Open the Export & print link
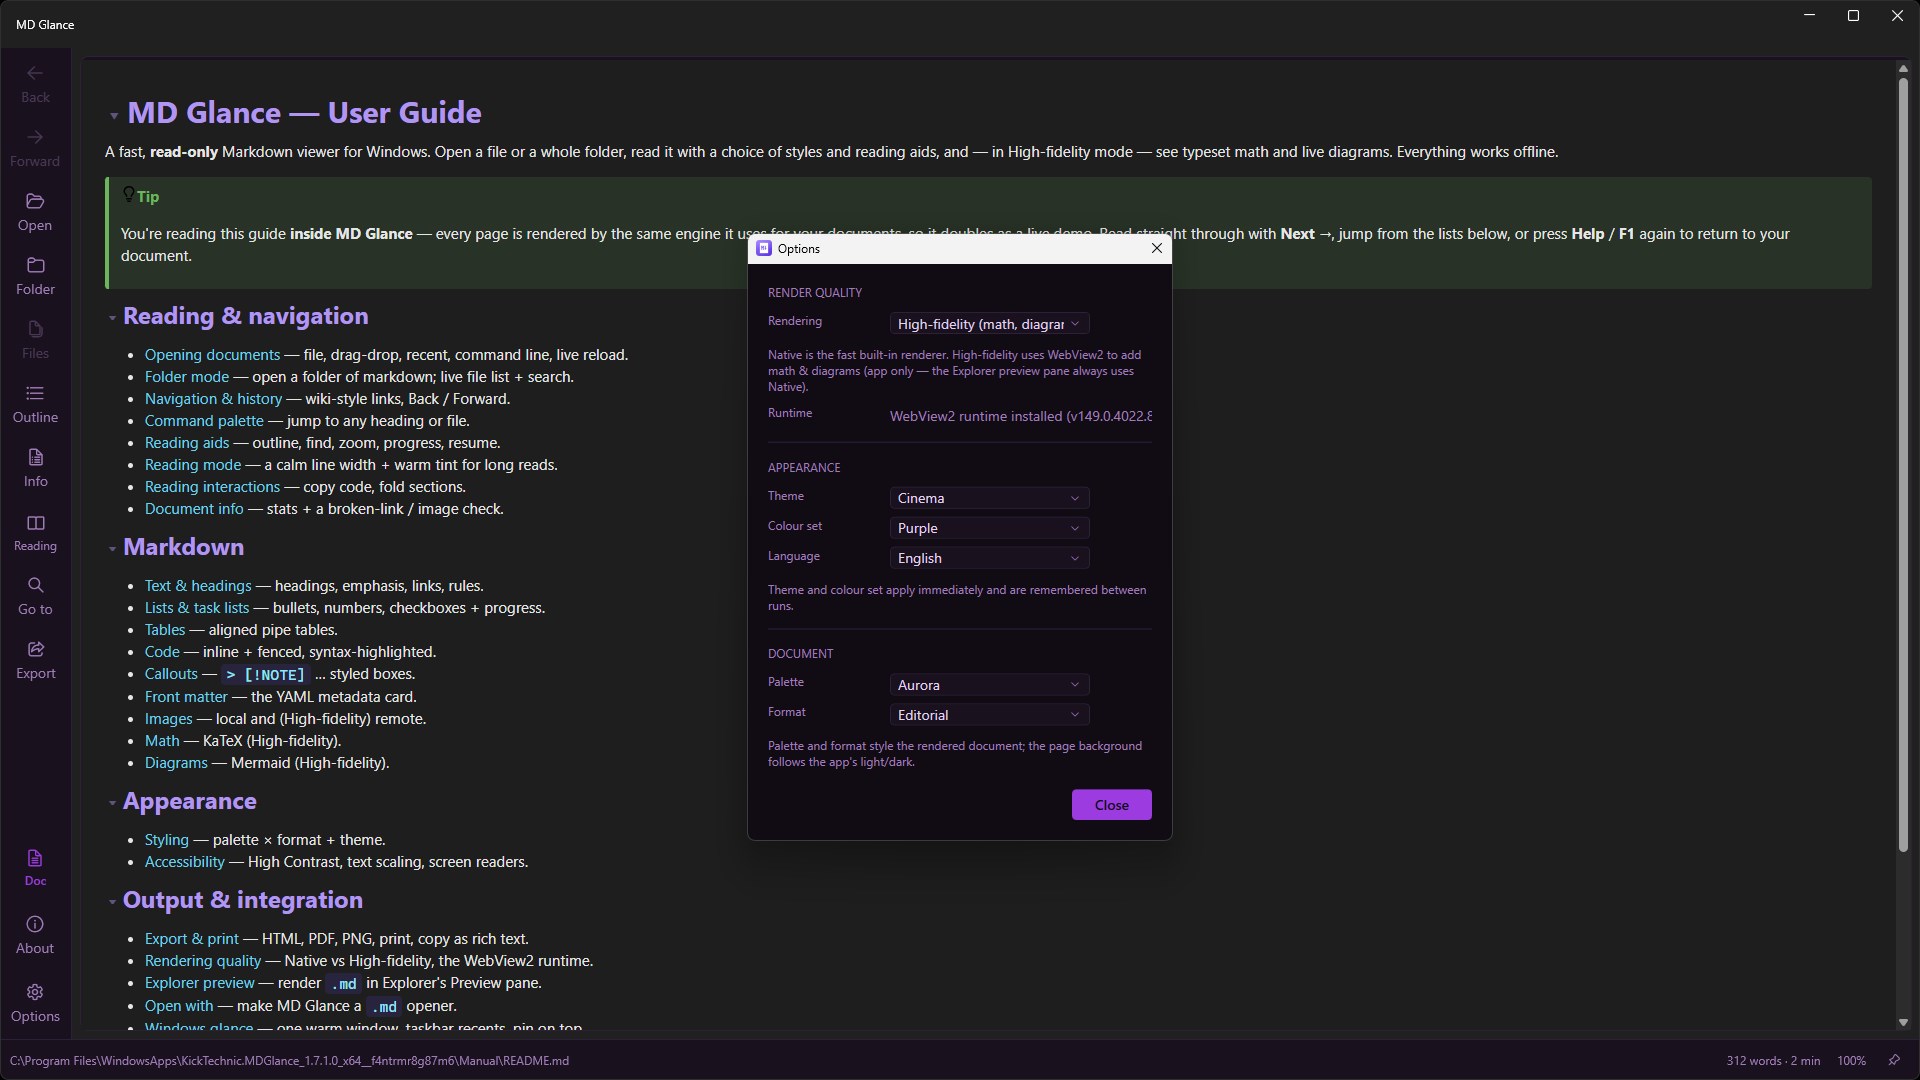 tap(191, 939)
